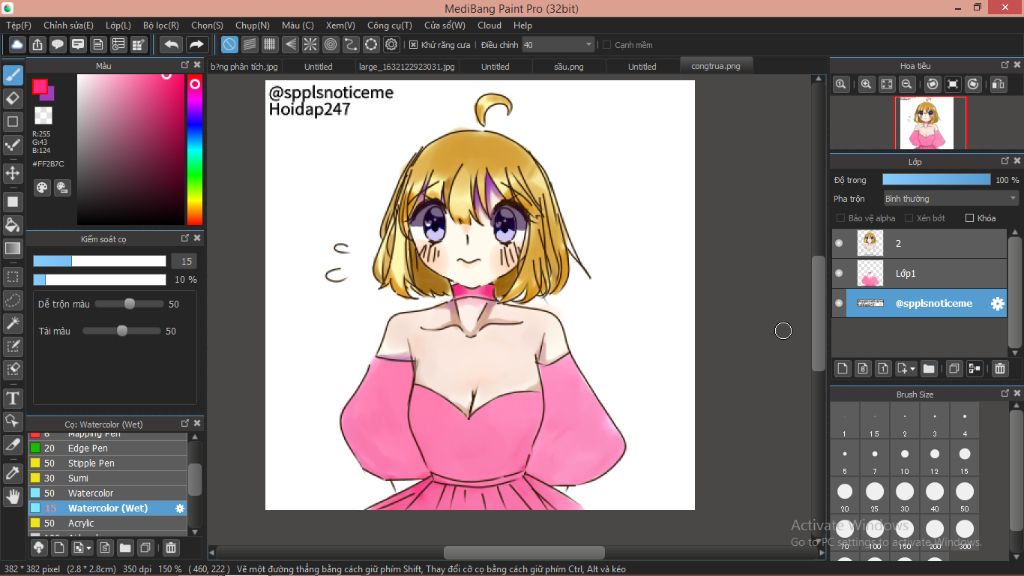Toggle @spplsnoticeme layer visibility

[839, 303]
